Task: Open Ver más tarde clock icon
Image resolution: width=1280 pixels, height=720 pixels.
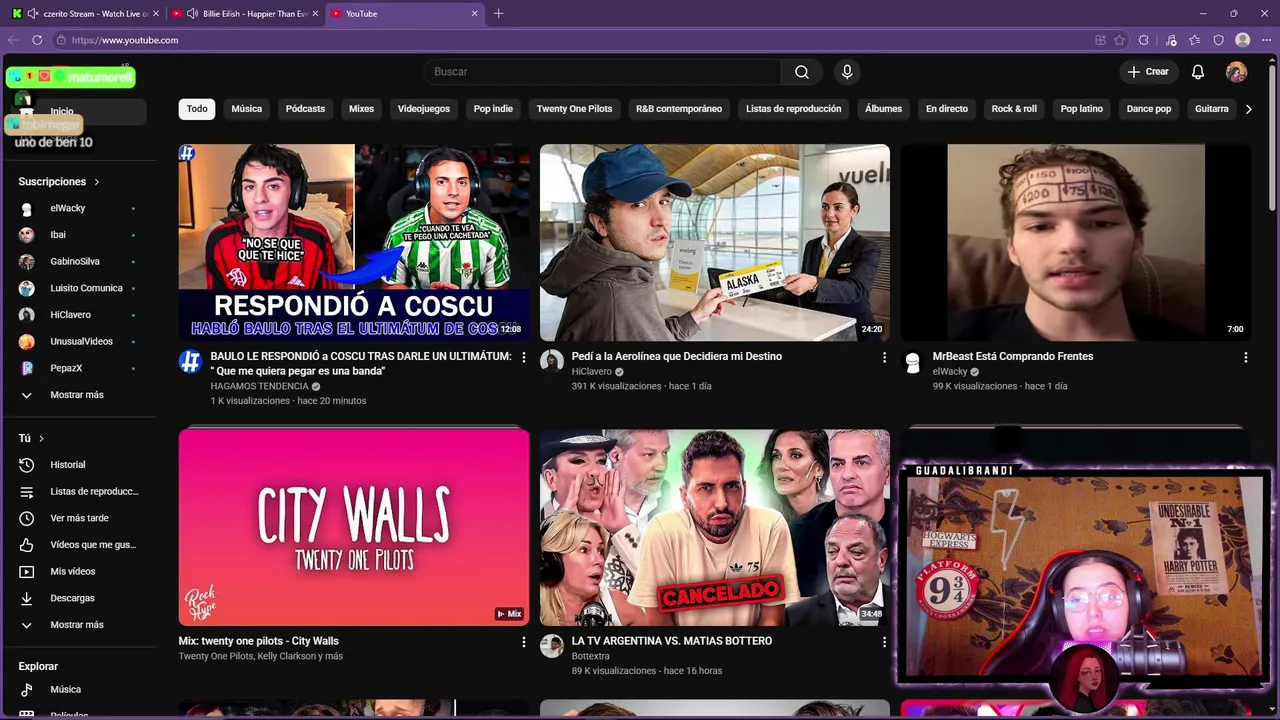Action: [x=27, y=518]
